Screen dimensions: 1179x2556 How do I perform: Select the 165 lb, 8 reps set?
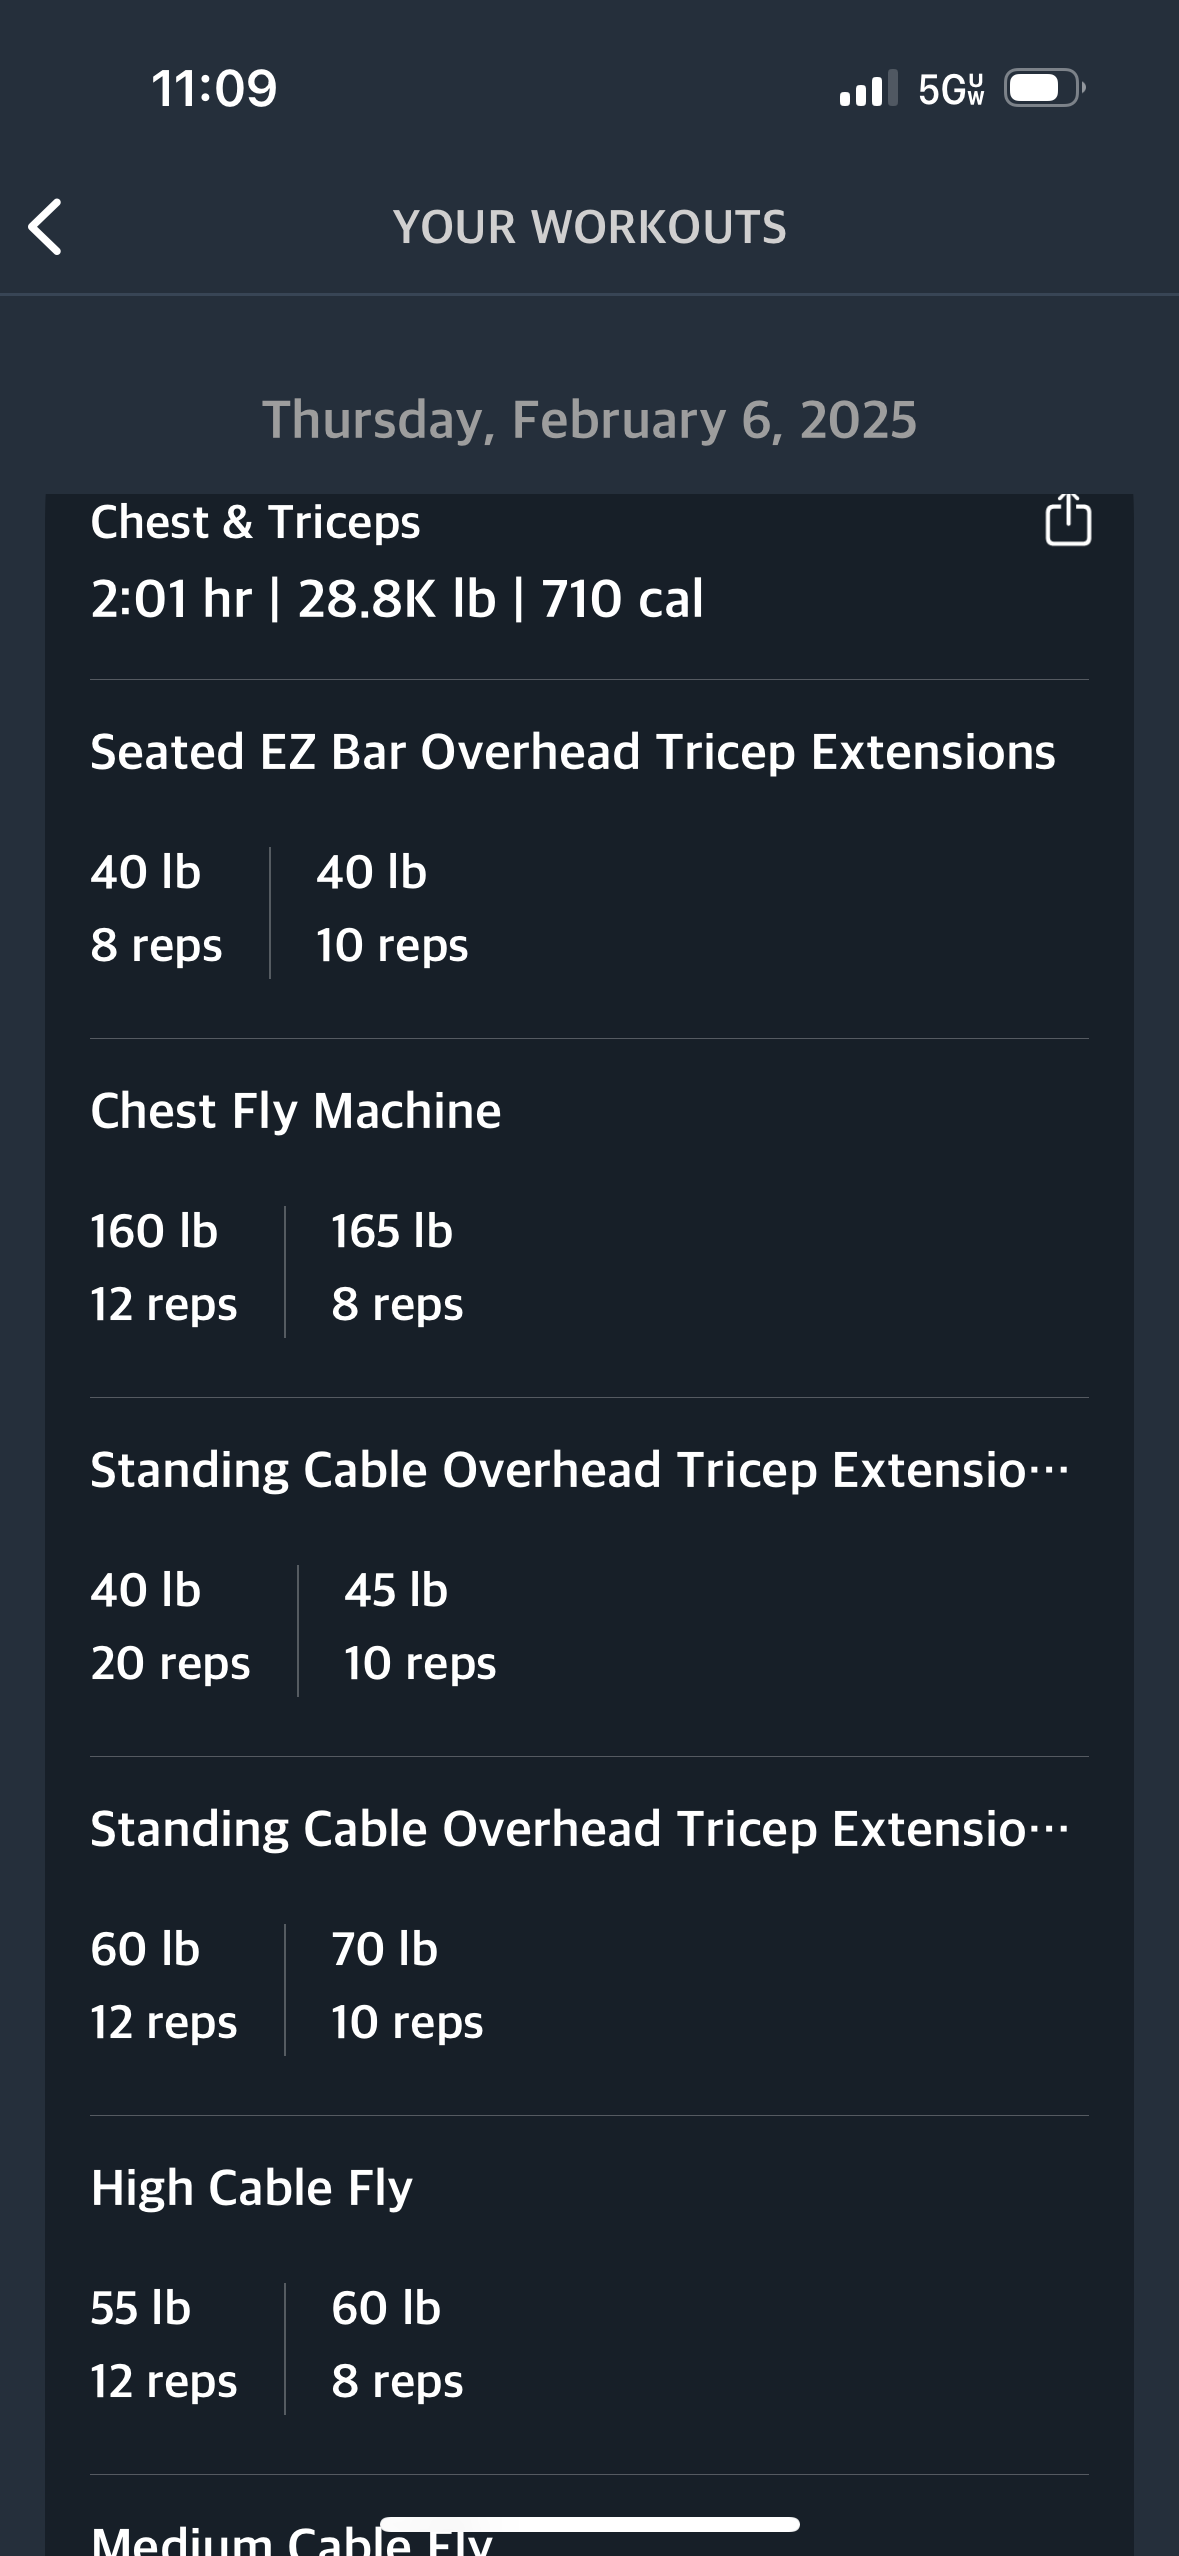396,1267
